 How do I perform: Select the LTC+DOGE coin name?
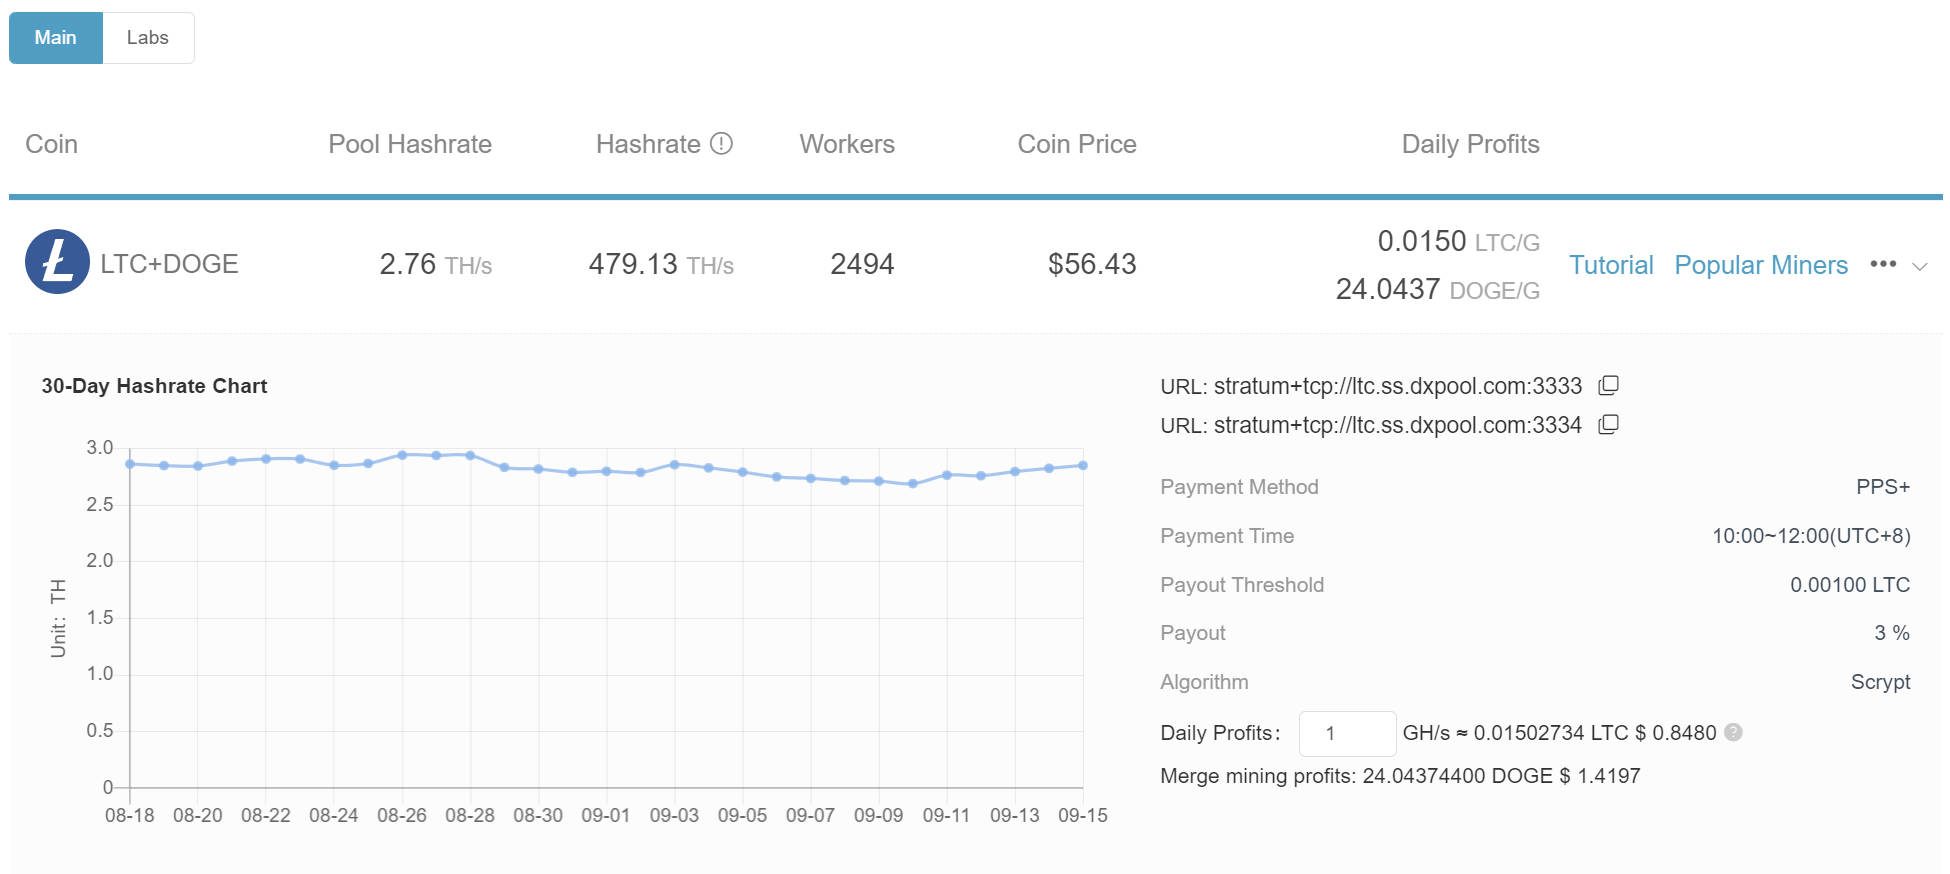pos(169,264)
